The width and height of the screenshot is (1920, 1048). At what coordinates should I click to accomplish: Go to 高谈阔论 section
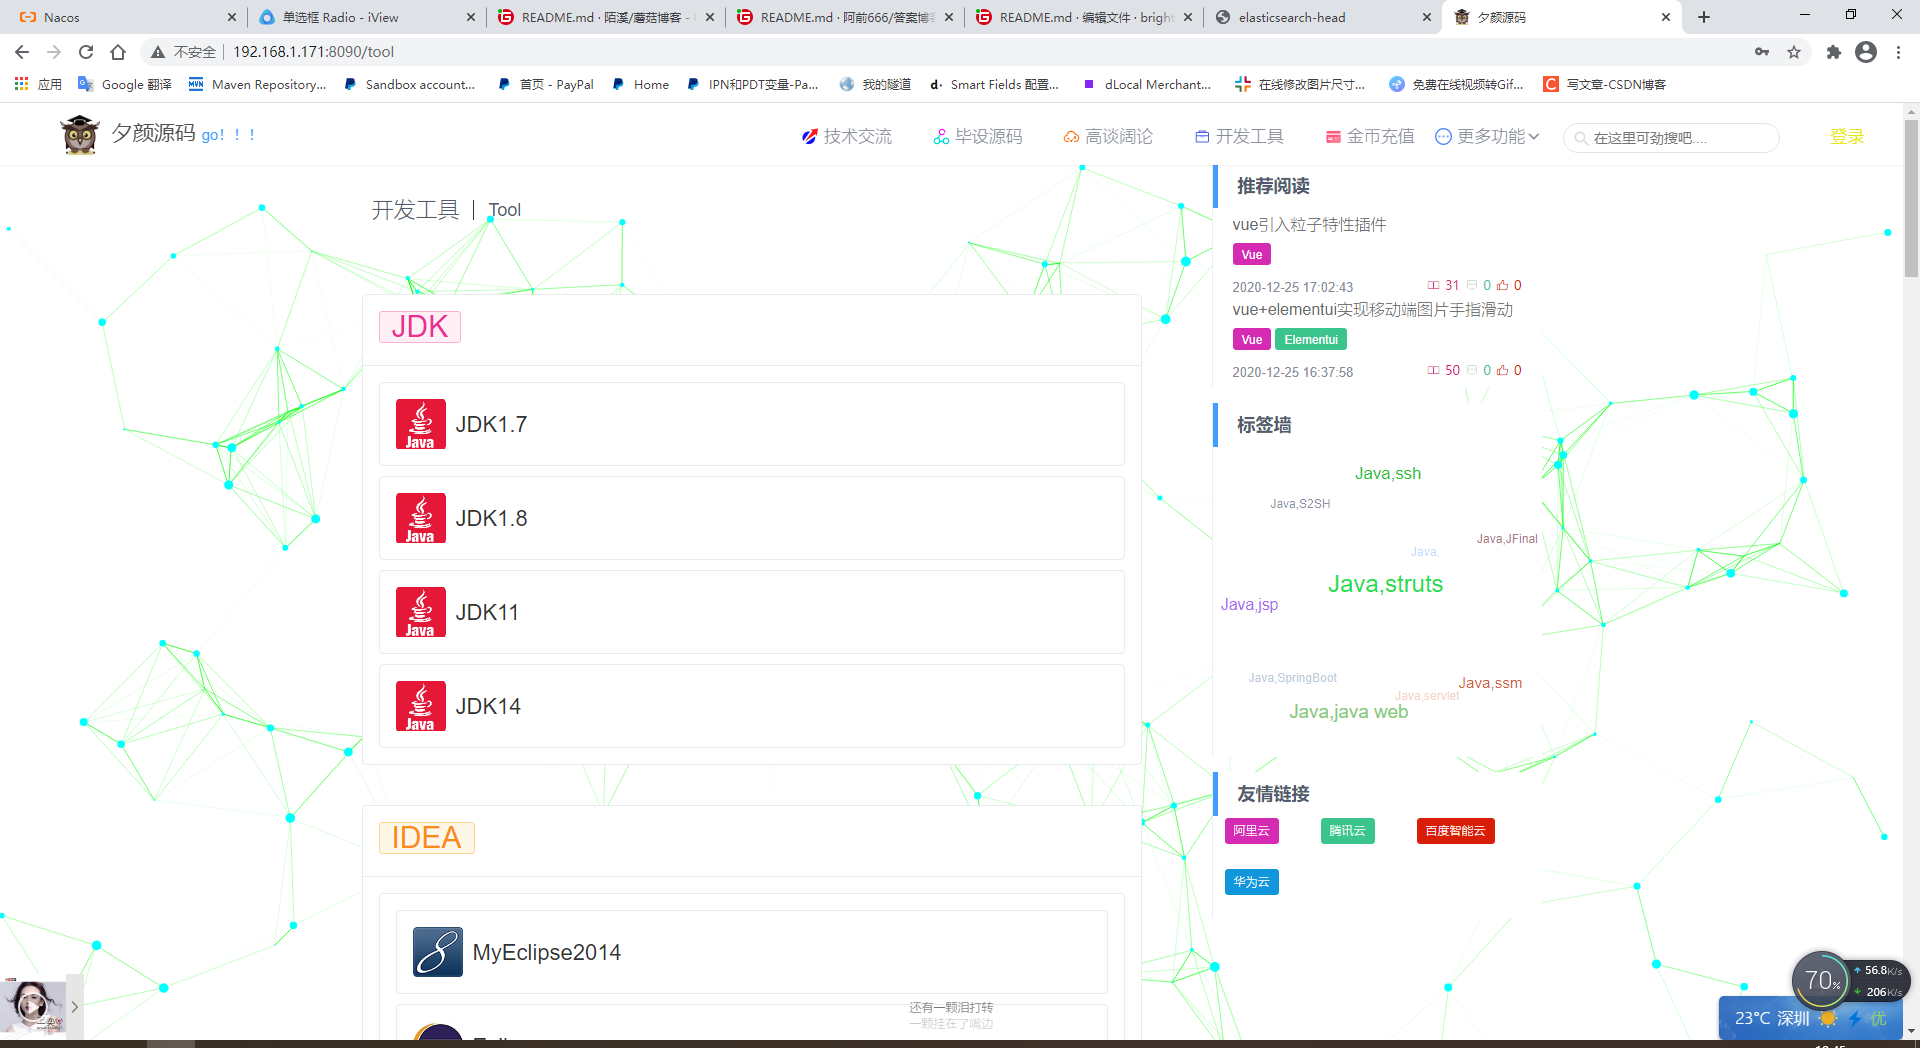pyautogui.click(x=1108, y=137)
